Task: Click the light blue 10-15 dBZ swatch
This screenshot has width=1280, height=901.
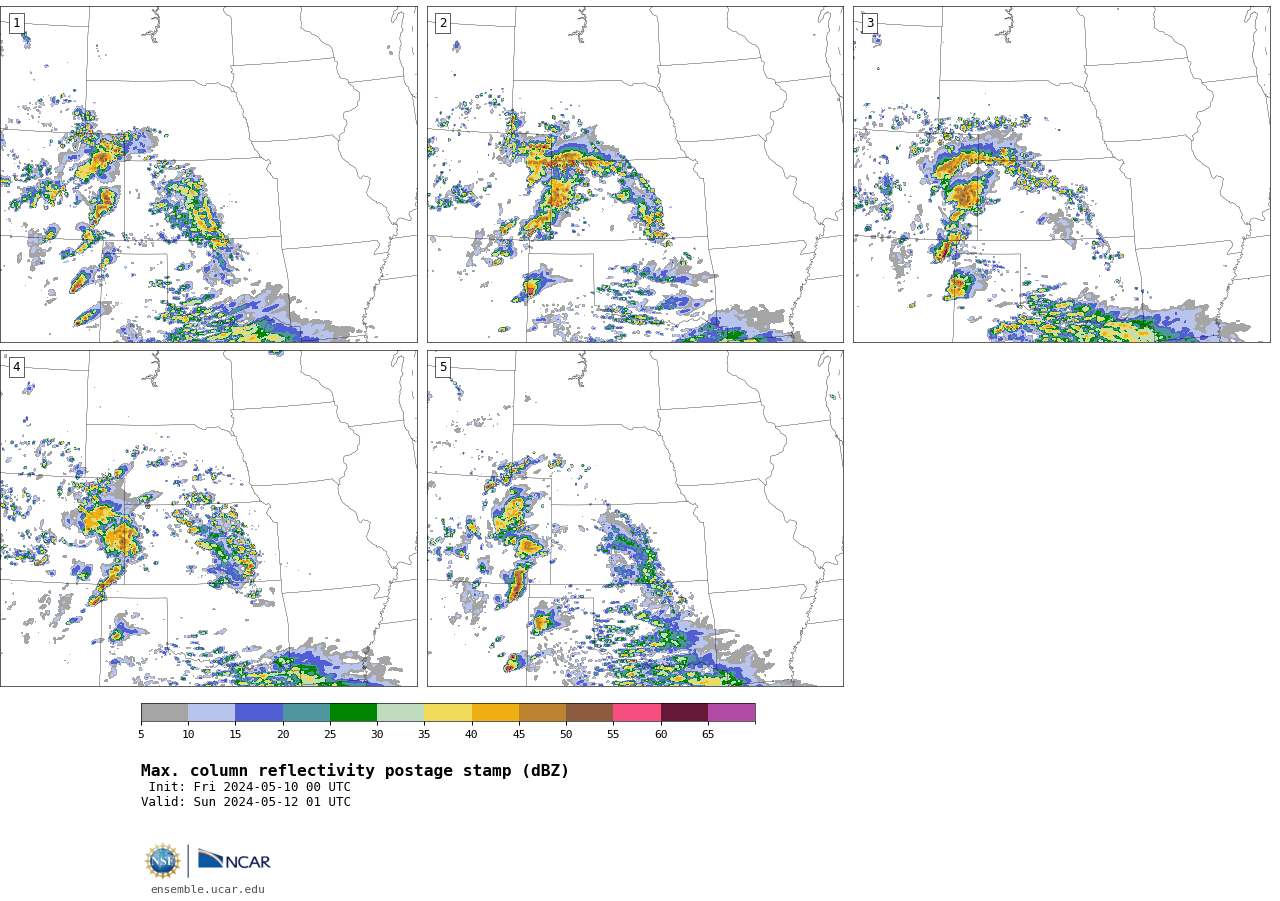Action: (x=212, y=712)
